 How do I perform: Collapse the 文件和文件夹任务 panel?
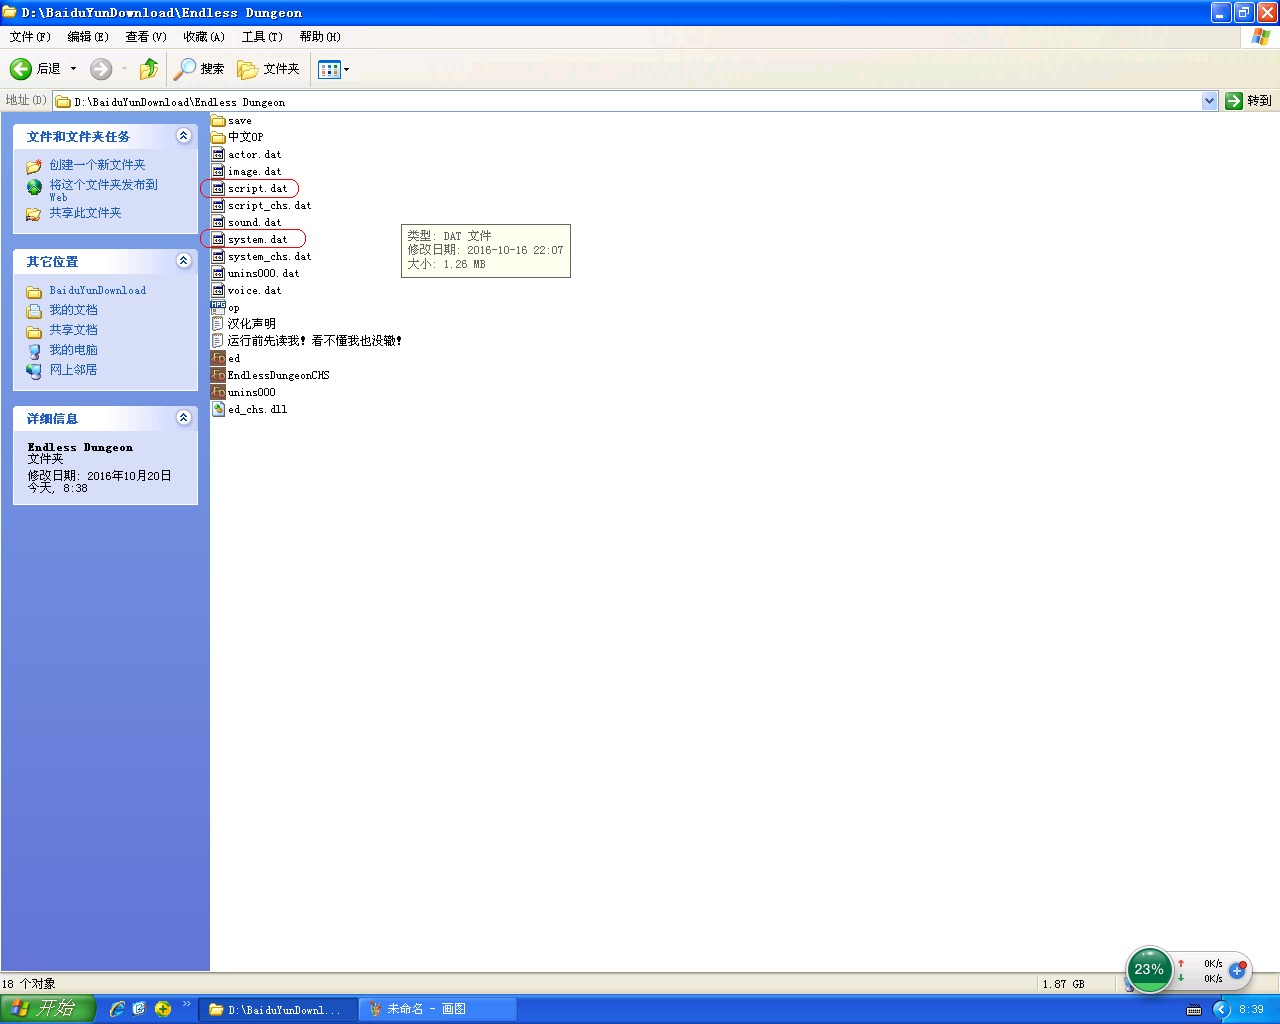coord(183,136)
